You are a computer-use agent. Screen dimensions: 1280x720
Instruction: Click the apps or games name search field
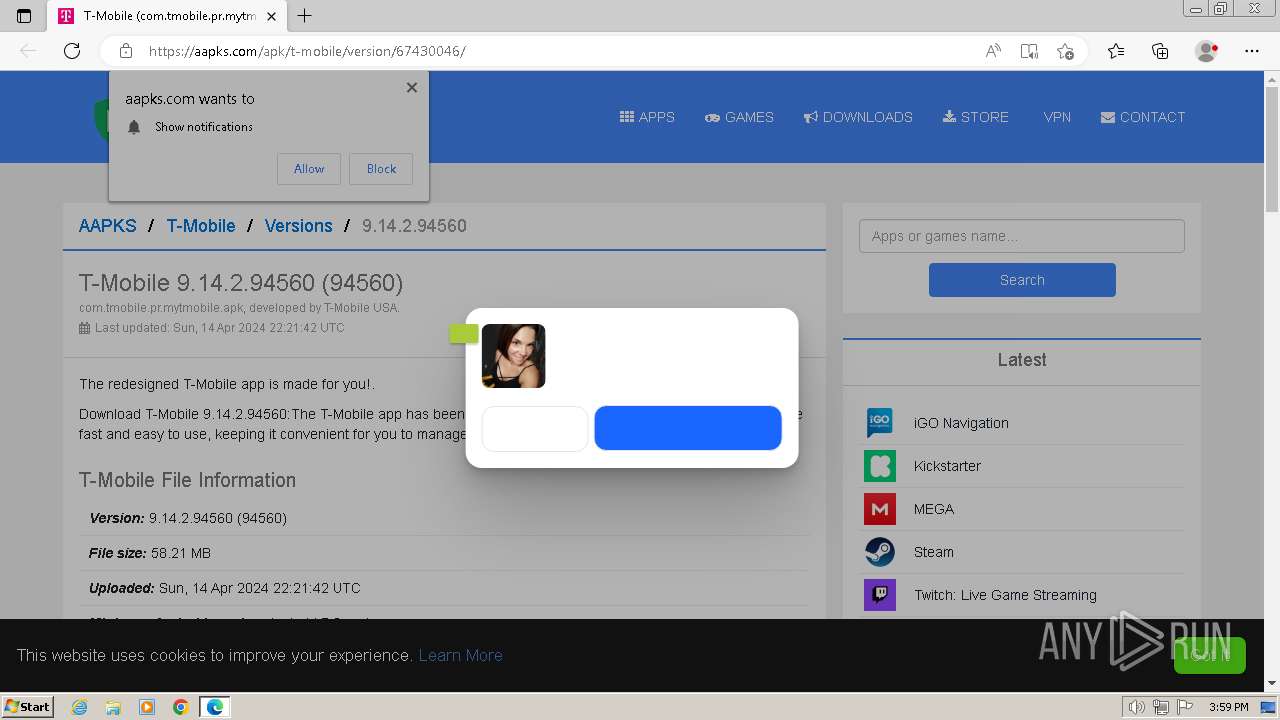click(1022, 236)
